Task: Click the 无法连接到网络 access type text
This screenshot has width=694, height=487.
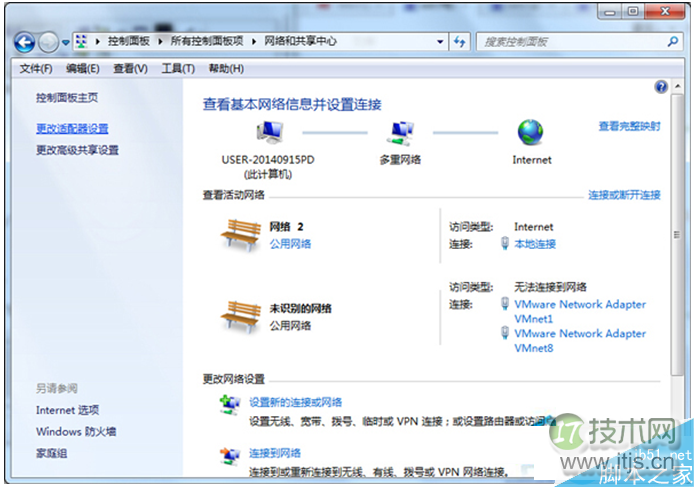Action: click(550, 287)
